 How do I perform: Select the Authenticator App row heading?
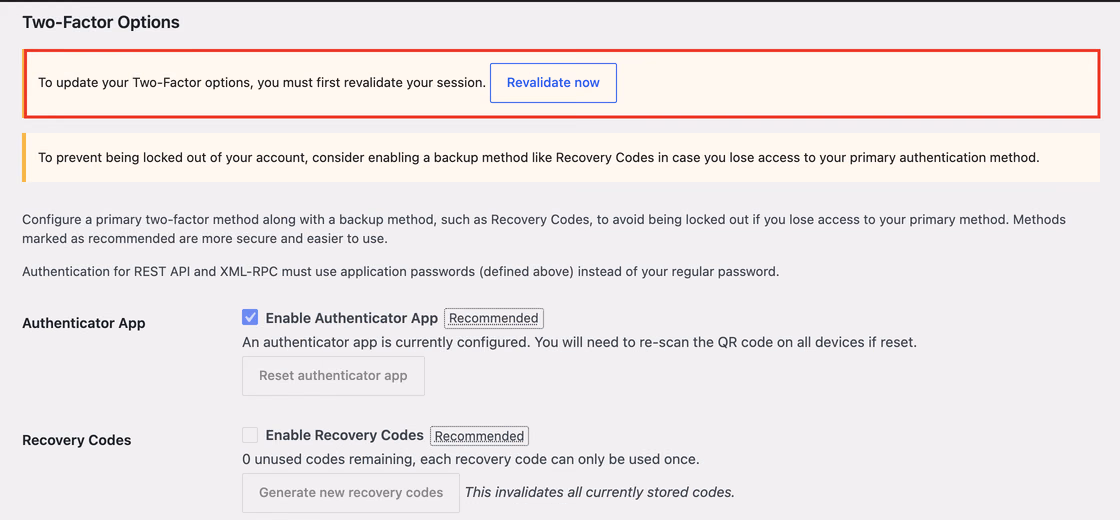pyautogui.click(x=84, y=323)
